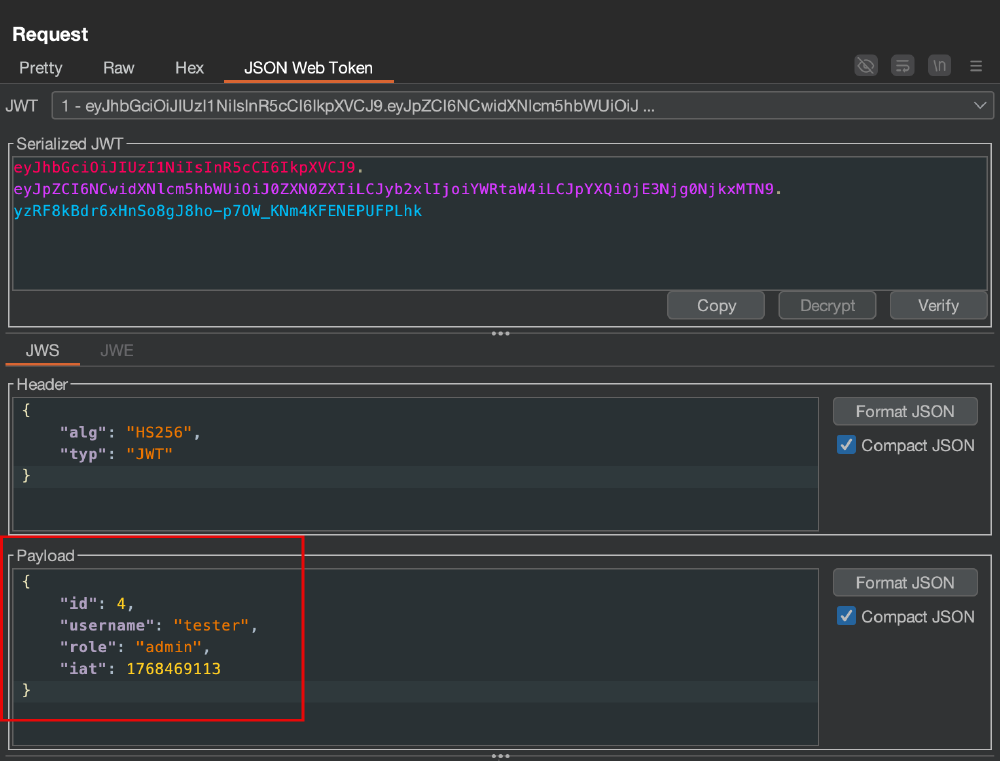Uncheck Compact JSON for the Header
1000x761 pixels.
tap(846, 445)
